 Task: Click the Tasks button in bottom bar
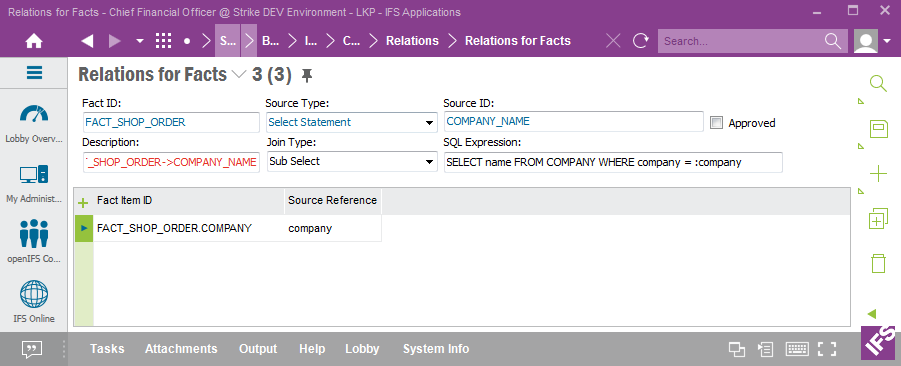107,349
